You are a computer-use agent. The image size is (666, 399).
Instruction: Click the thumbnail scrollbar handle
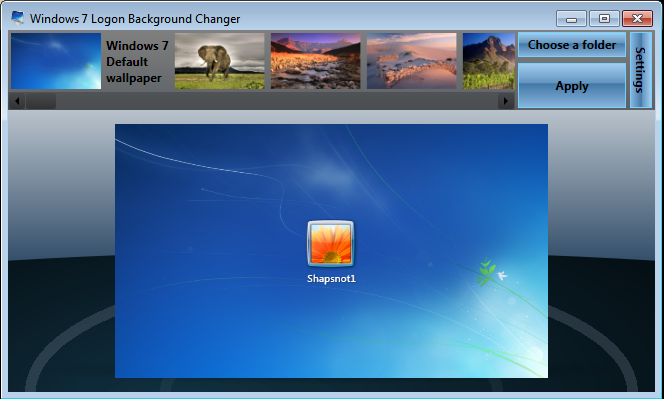pyautogui.click(x=41, y=101)
